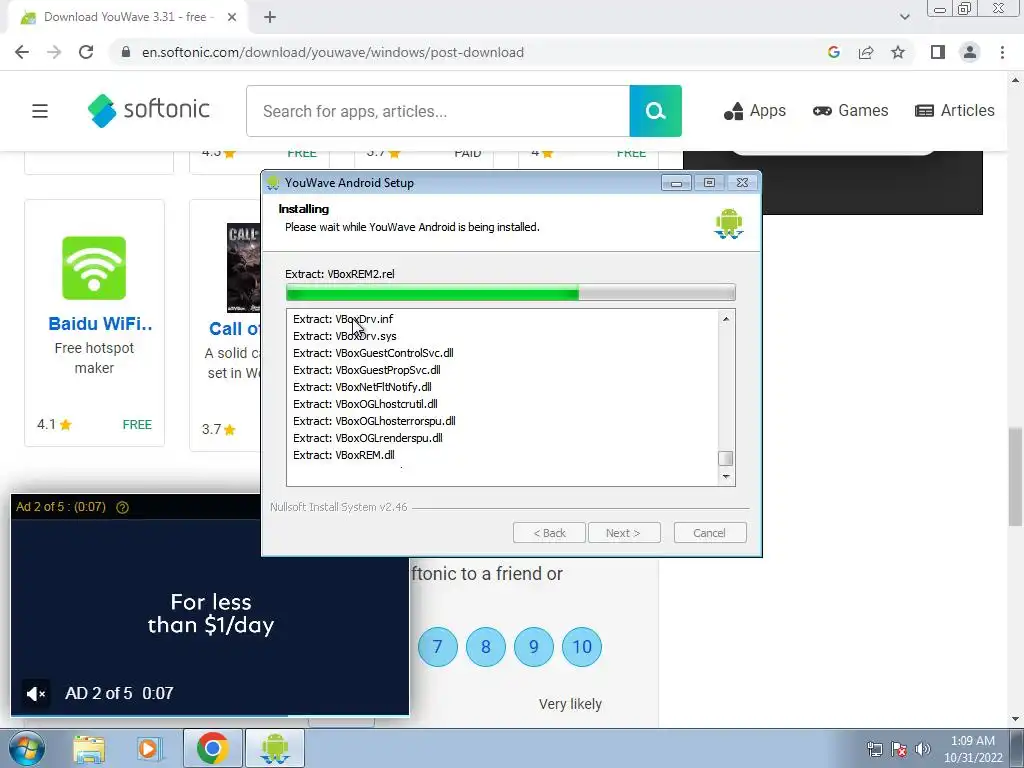The width and height of the screenshot is (1024, 768).
Task: Open the Apps menu
Action: click(755, 111)
